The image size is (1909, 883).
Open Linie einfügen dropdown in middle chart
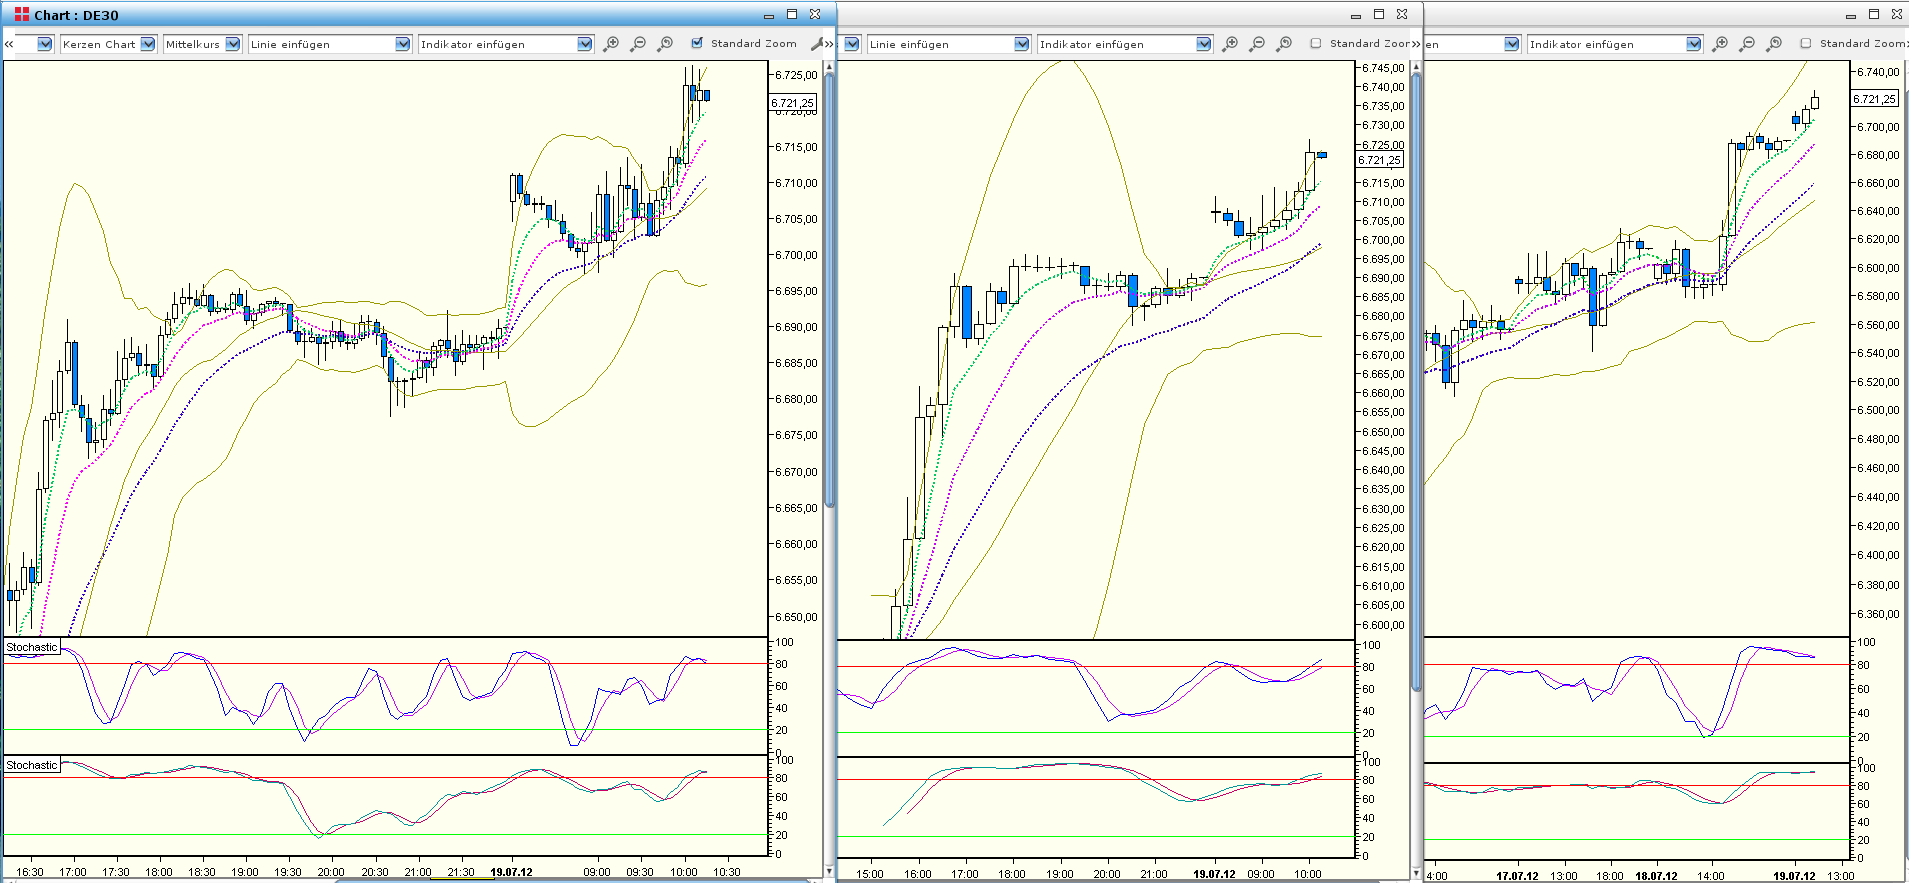pos(1021,44)
